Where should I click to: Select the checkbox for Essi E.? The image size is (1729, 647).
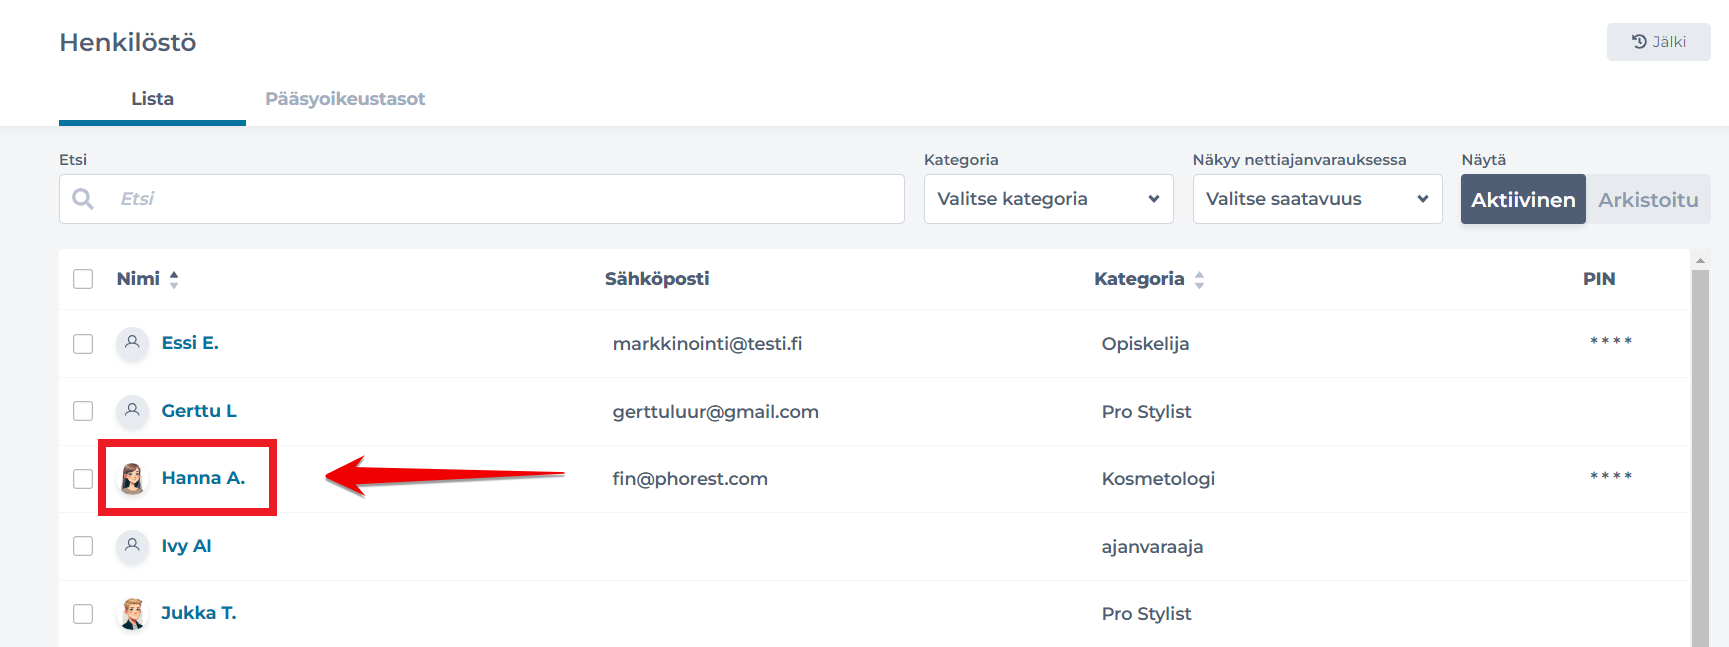pyautogui.click(x=83, y=344)
